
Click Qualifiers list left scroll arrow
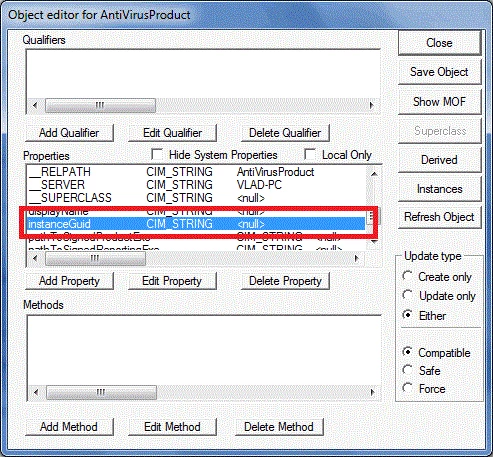click(x=35, y=105)
